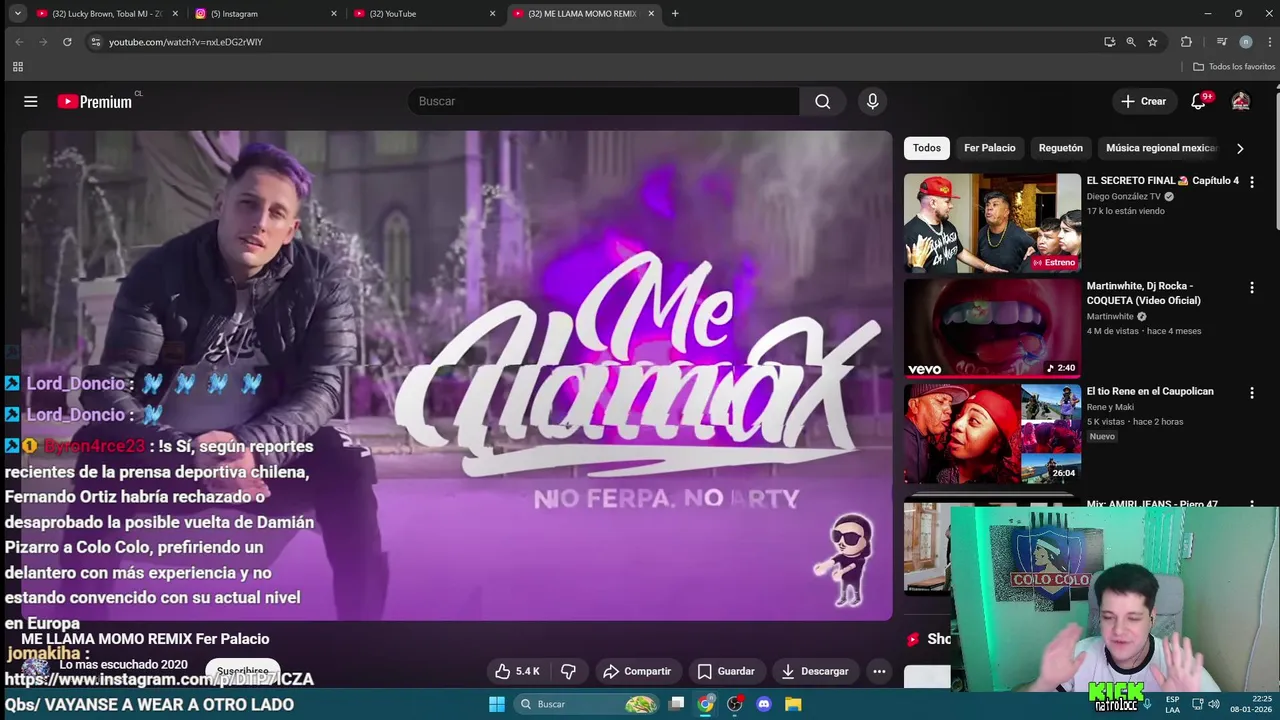Go back in Chrome

[19, 42]
